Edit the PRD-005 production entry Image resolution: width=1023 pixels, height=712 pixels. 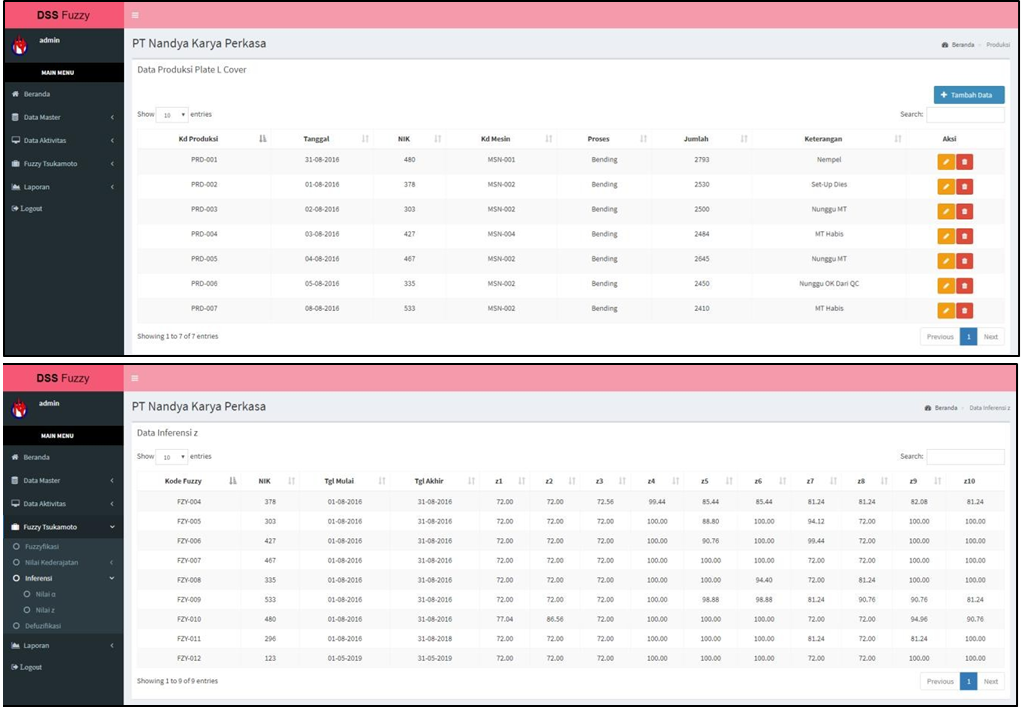(945, 260)
